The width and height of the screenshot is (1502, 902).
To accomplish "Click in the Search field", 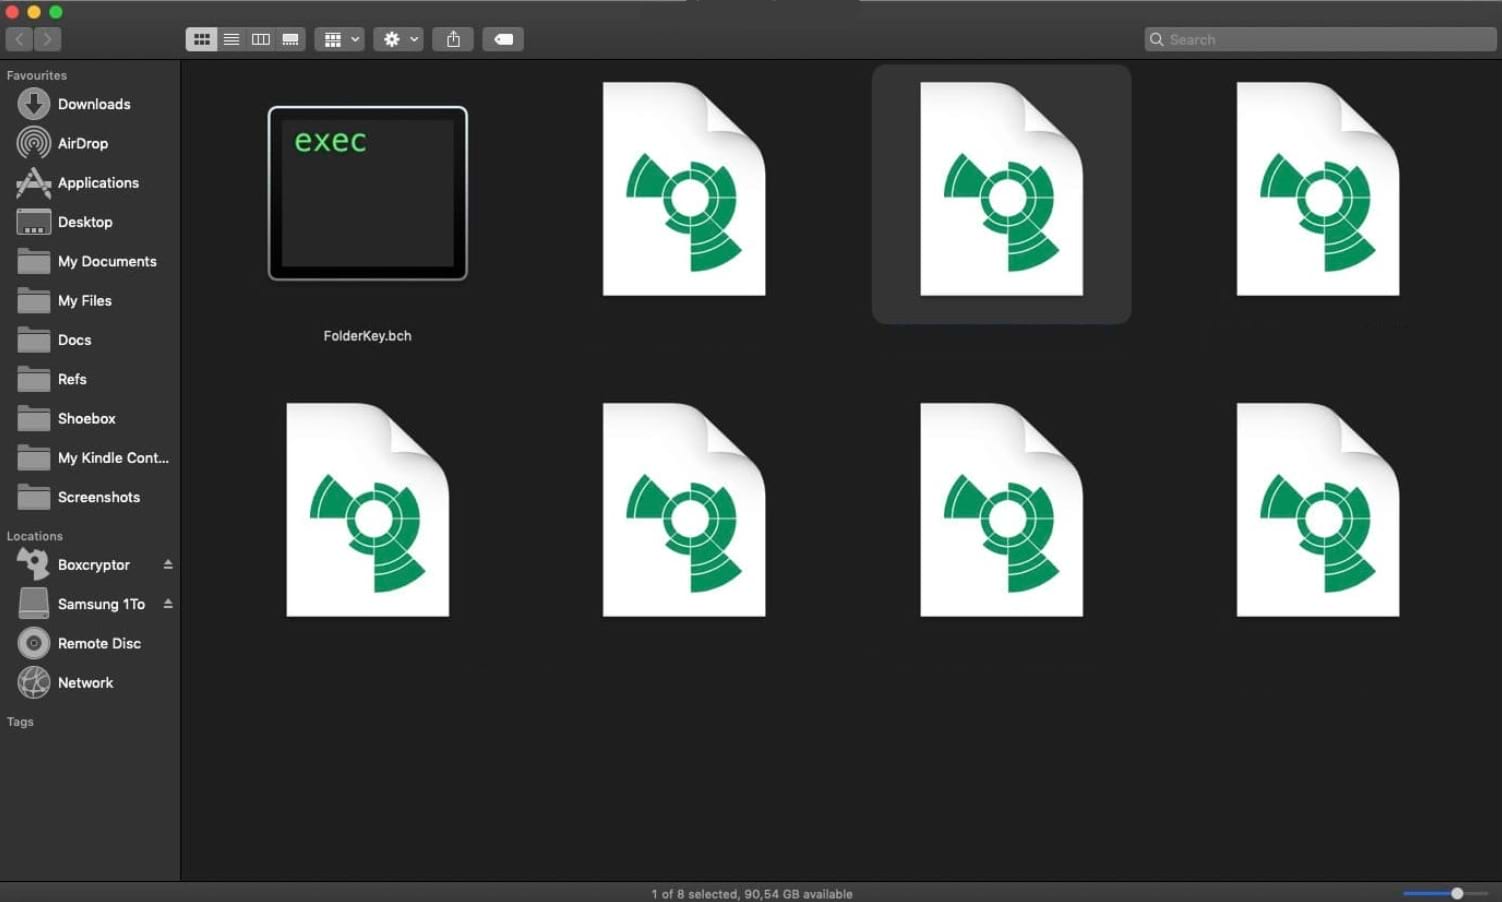I will (x=1320, y=39).
